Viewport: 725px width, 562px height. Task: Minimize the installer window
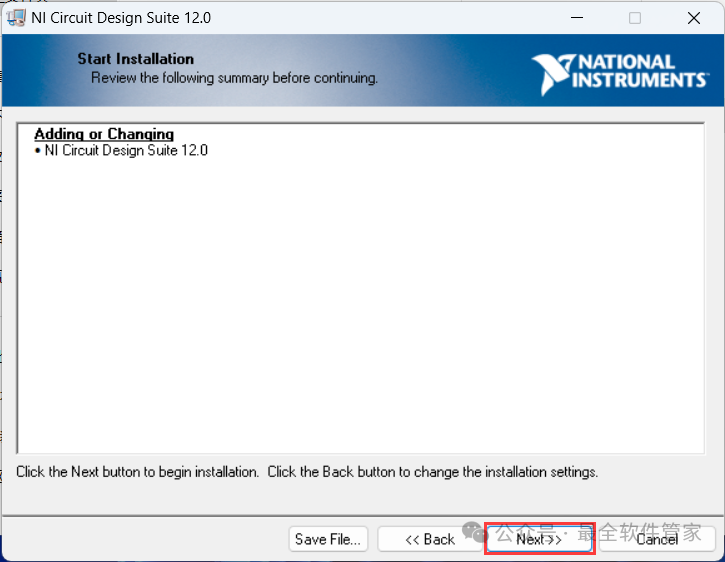point(576,18)
